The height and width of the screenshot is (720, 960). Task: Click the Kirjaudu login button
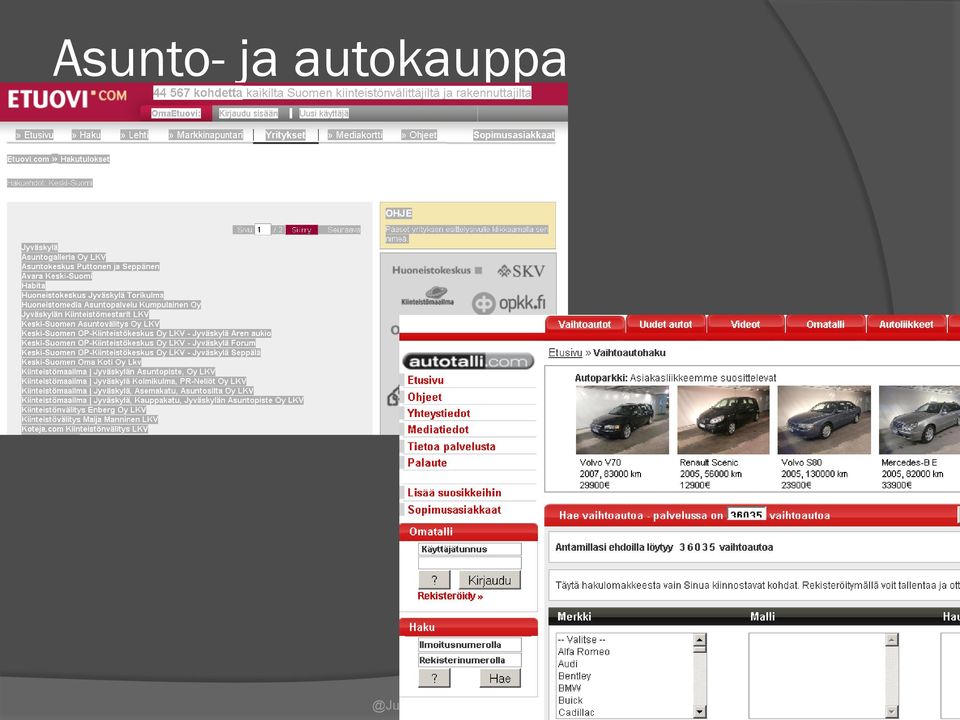coord(489,580)
